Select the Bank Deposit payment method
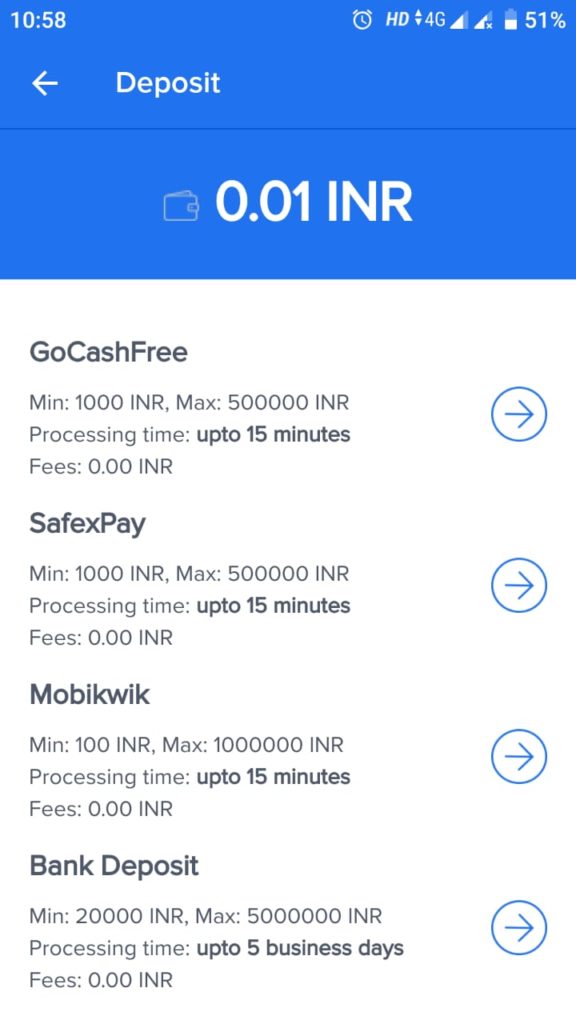The width and height of the screenshot is (576, 1024). tap(115, 864)
